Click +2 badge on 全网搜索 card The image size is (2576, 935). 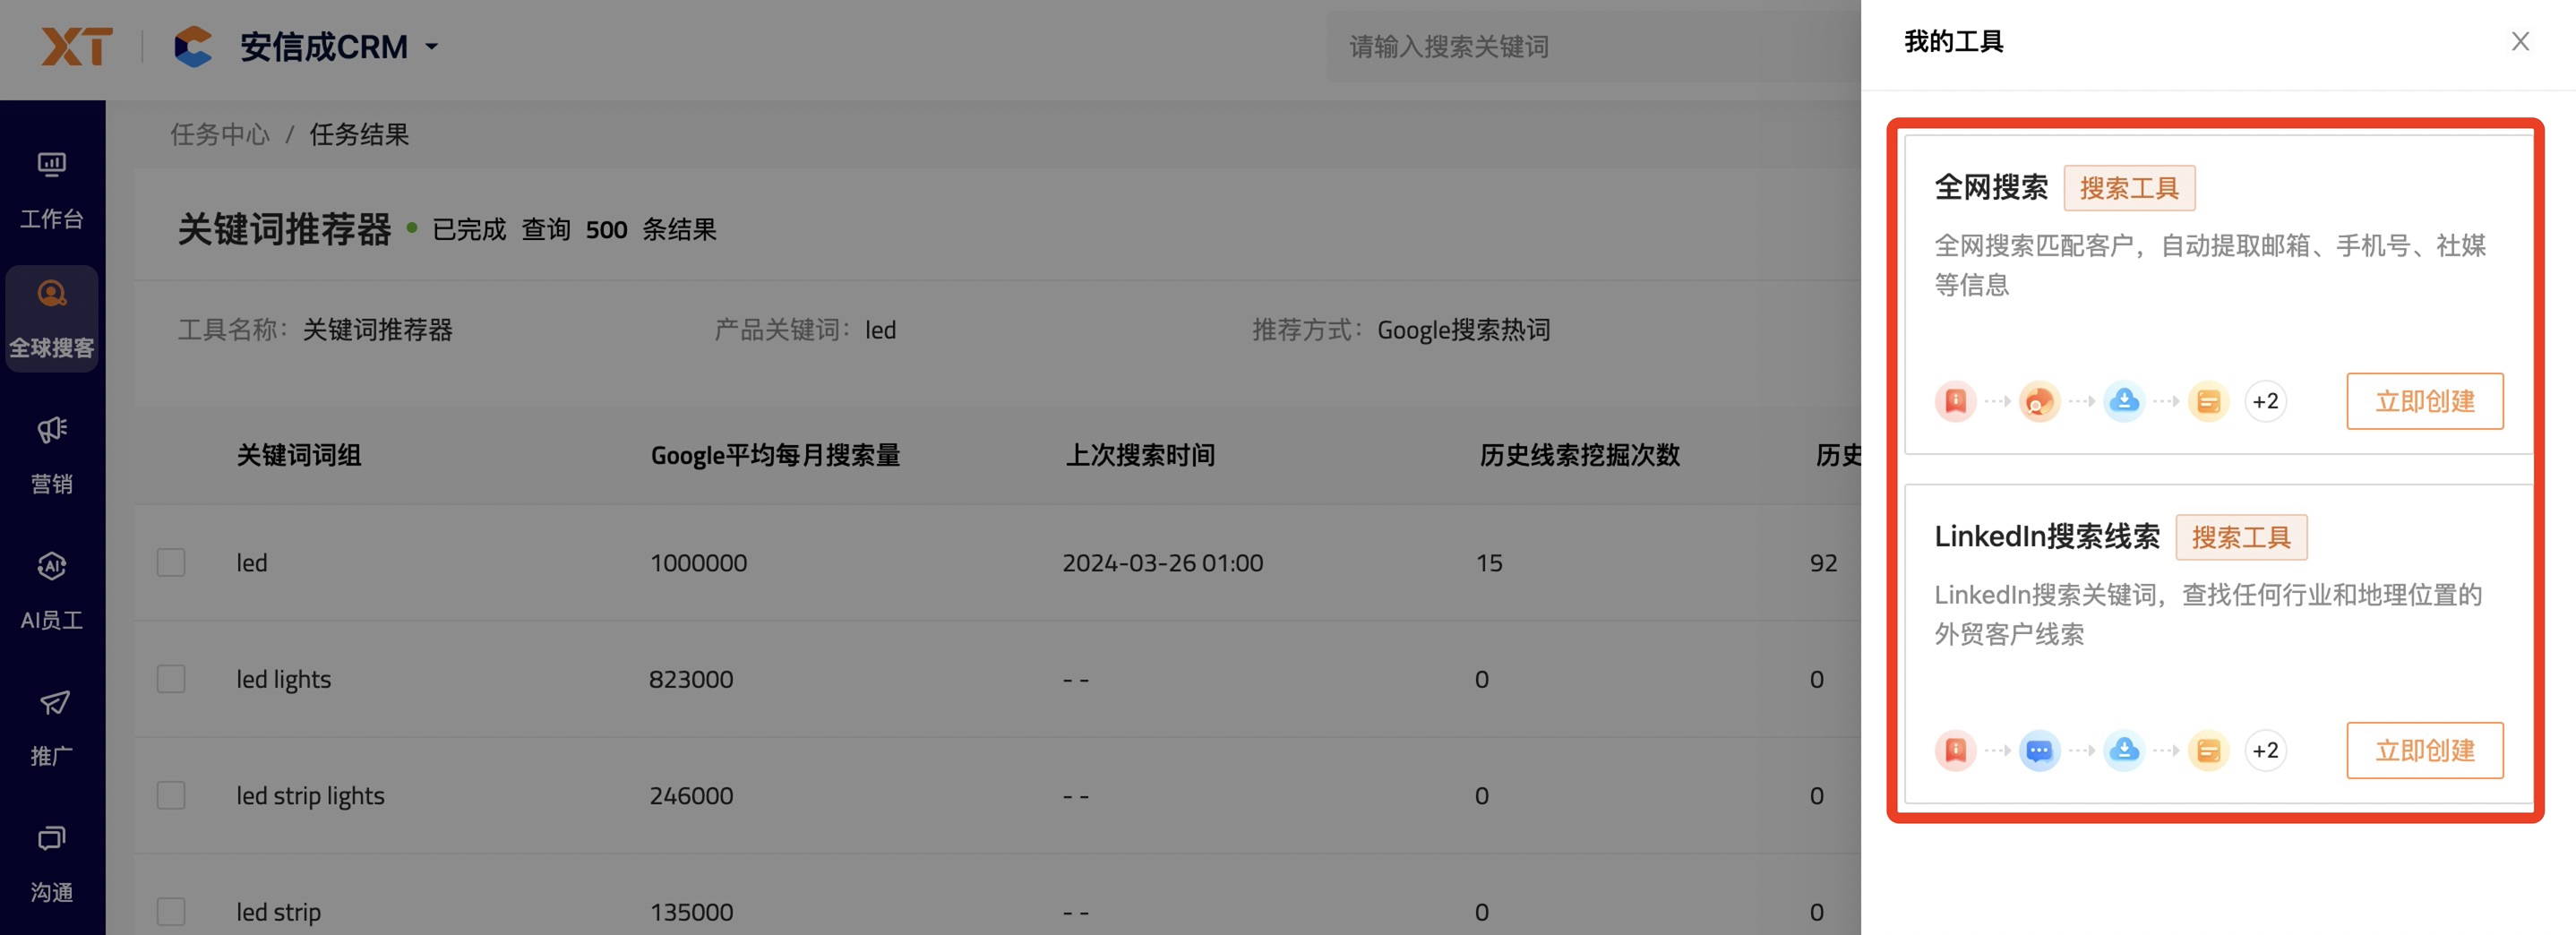pyautogui.click(x=2265, y=401)
